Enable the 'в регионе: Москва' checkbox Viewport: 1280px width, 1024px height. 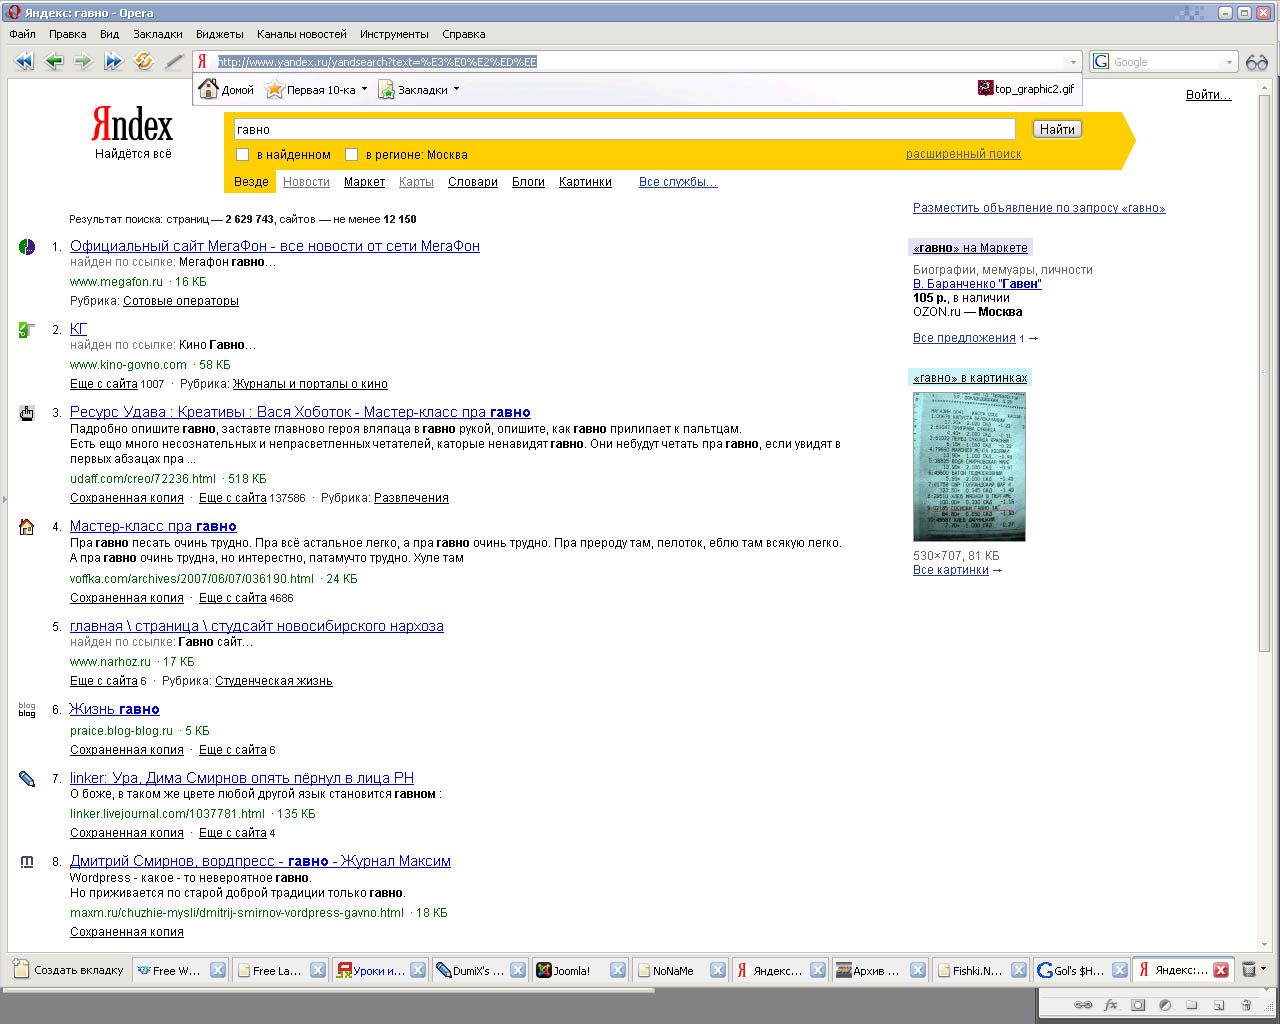tap(351, 155)
